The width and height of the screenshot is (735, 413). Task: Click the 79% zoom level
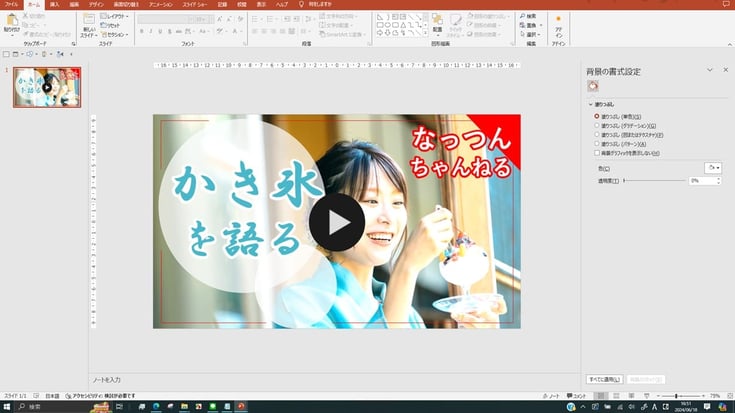click(715, 396)
